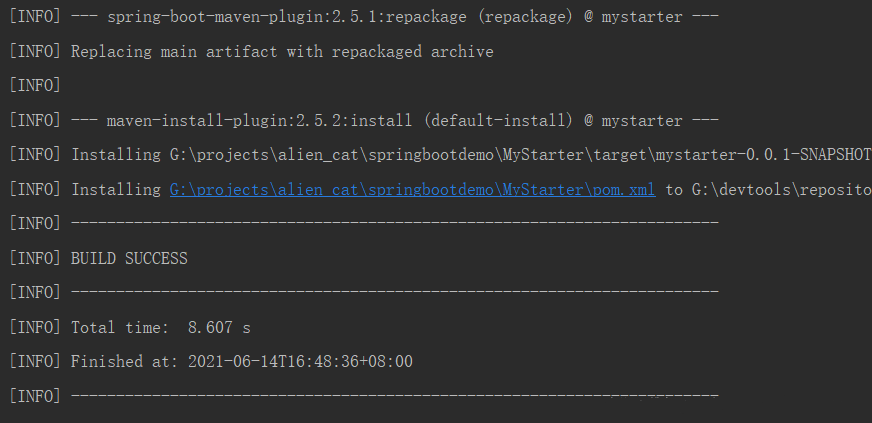The height and width of the screenshot is (423, 872).
Task: Click the last dashed separator under Finished at
Action: click(395, 396)
